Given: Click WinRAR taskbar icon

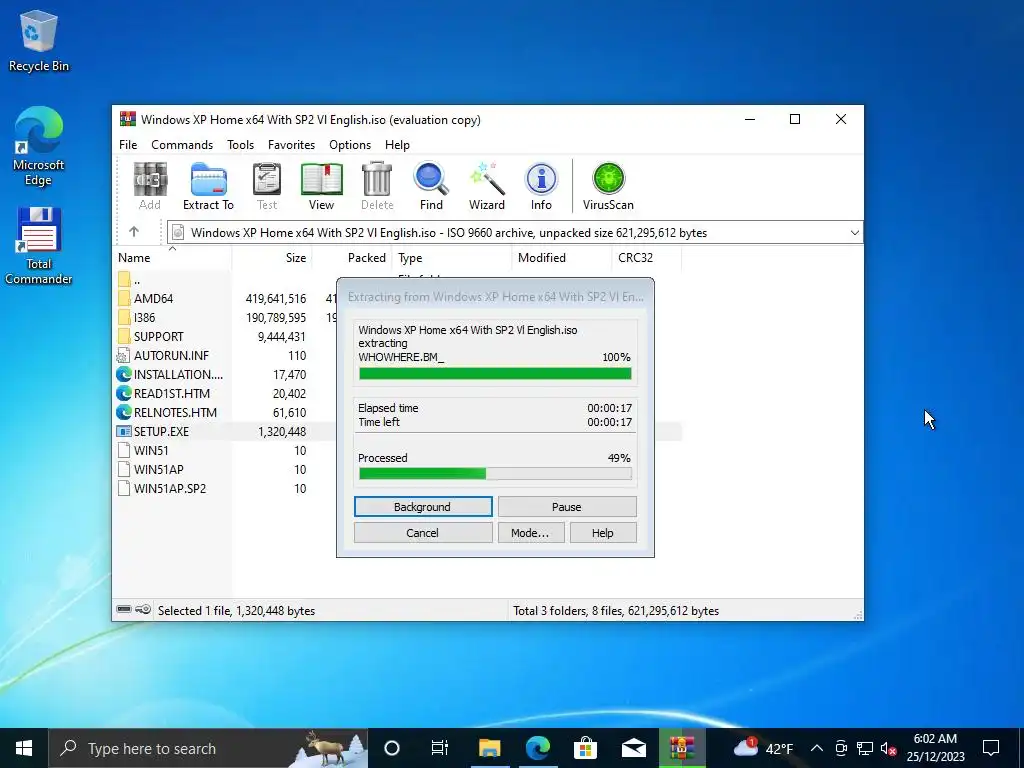Looking at the screenshot, I should (682, 748).
